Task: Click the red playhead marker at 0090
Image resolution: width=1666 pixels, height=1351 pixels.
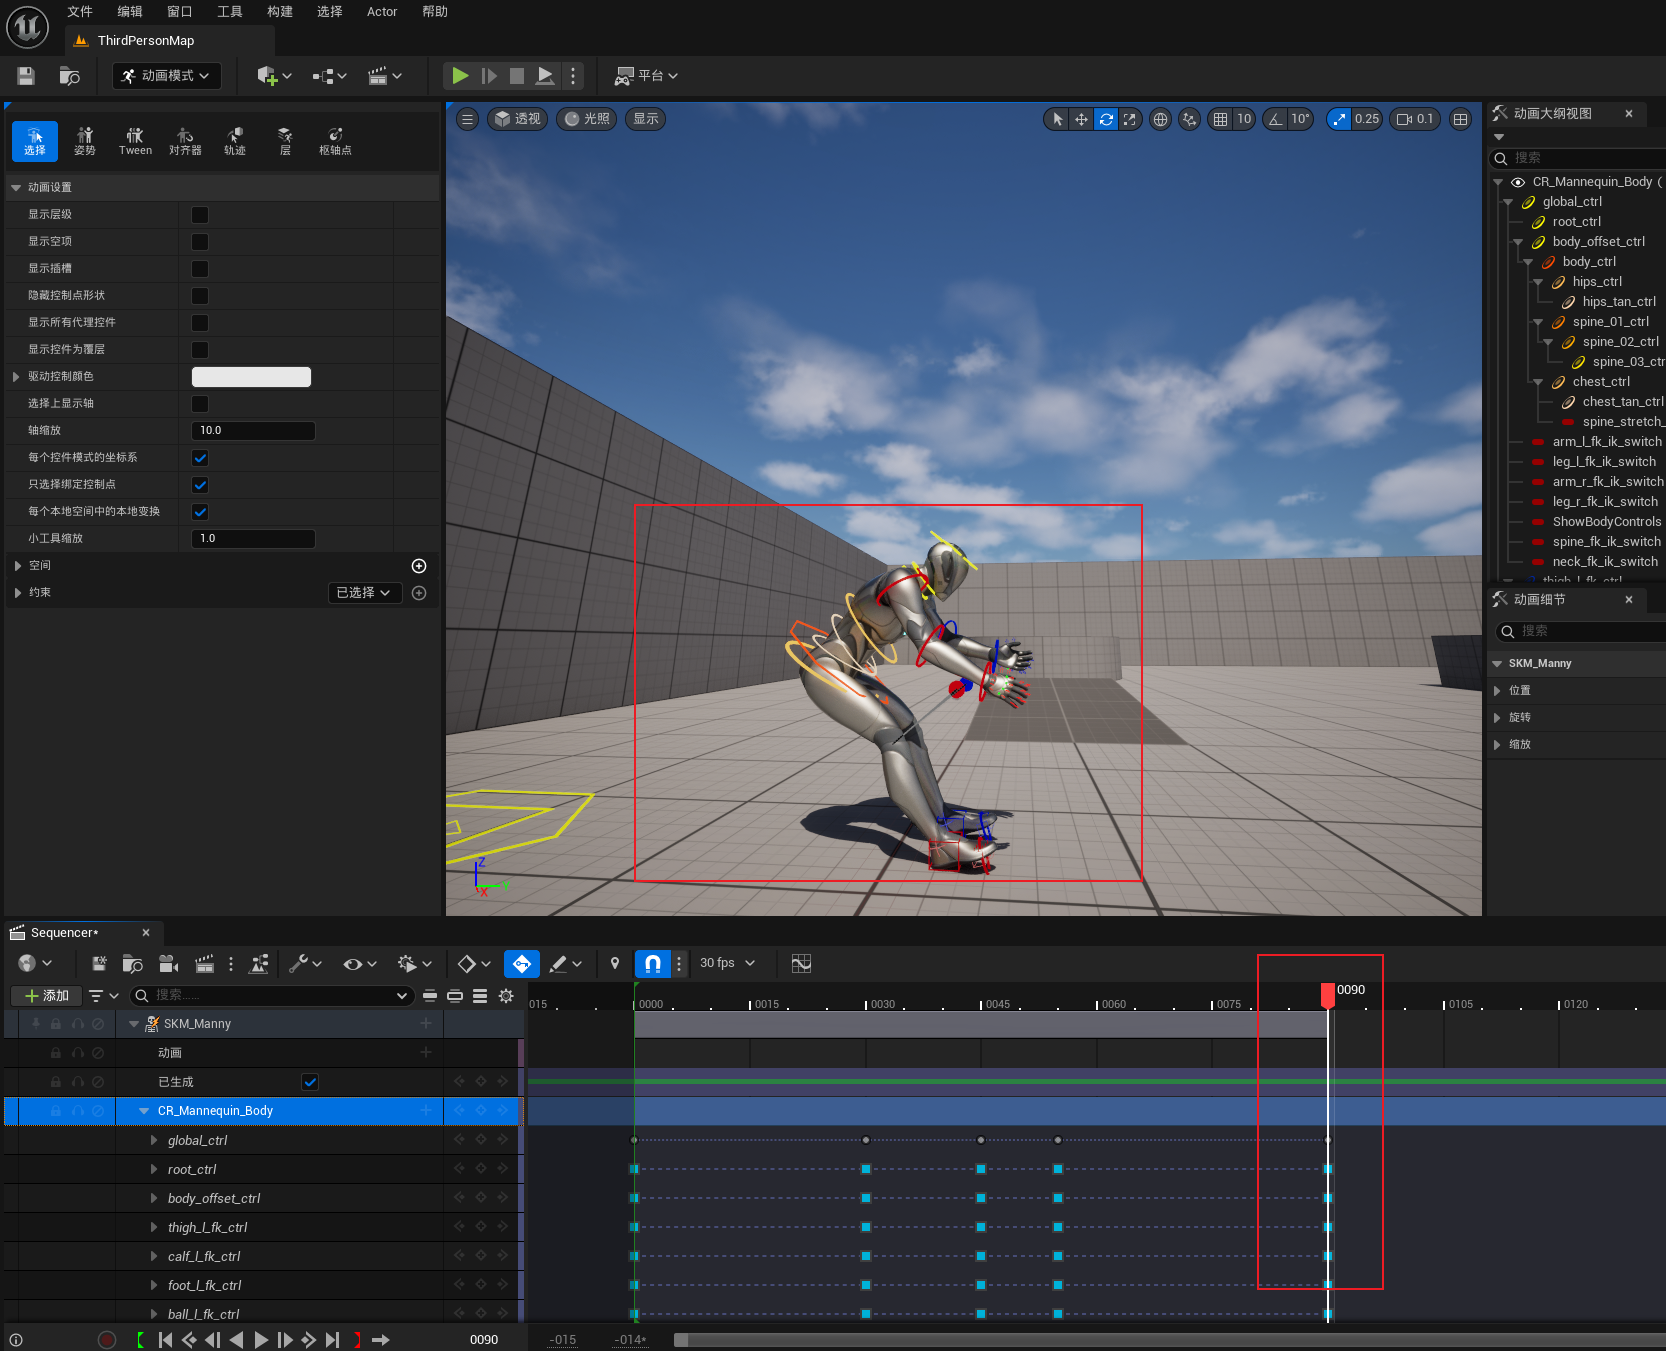Action: [1328, 994]
